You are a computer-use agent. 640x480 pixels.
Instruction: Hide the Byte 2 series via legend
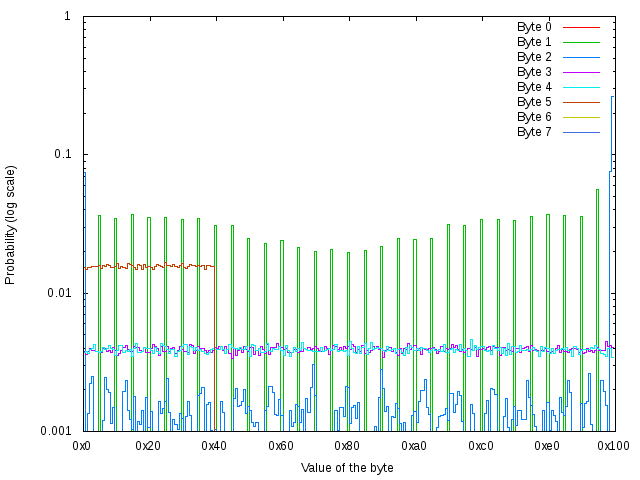534,57
